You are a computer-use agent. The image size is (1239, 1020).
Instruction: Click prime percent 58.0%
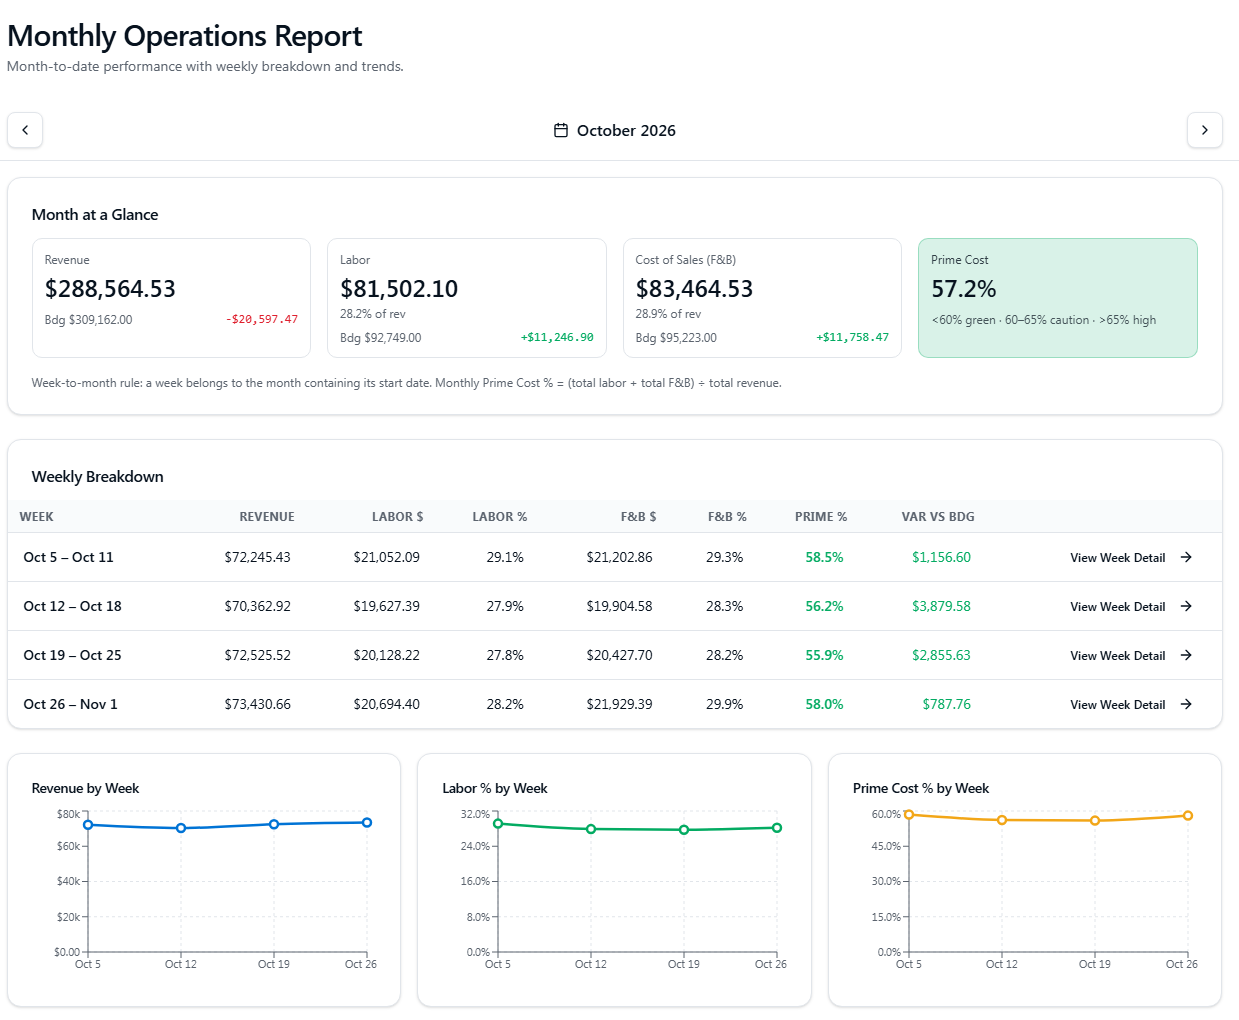(x=825, y=704)
